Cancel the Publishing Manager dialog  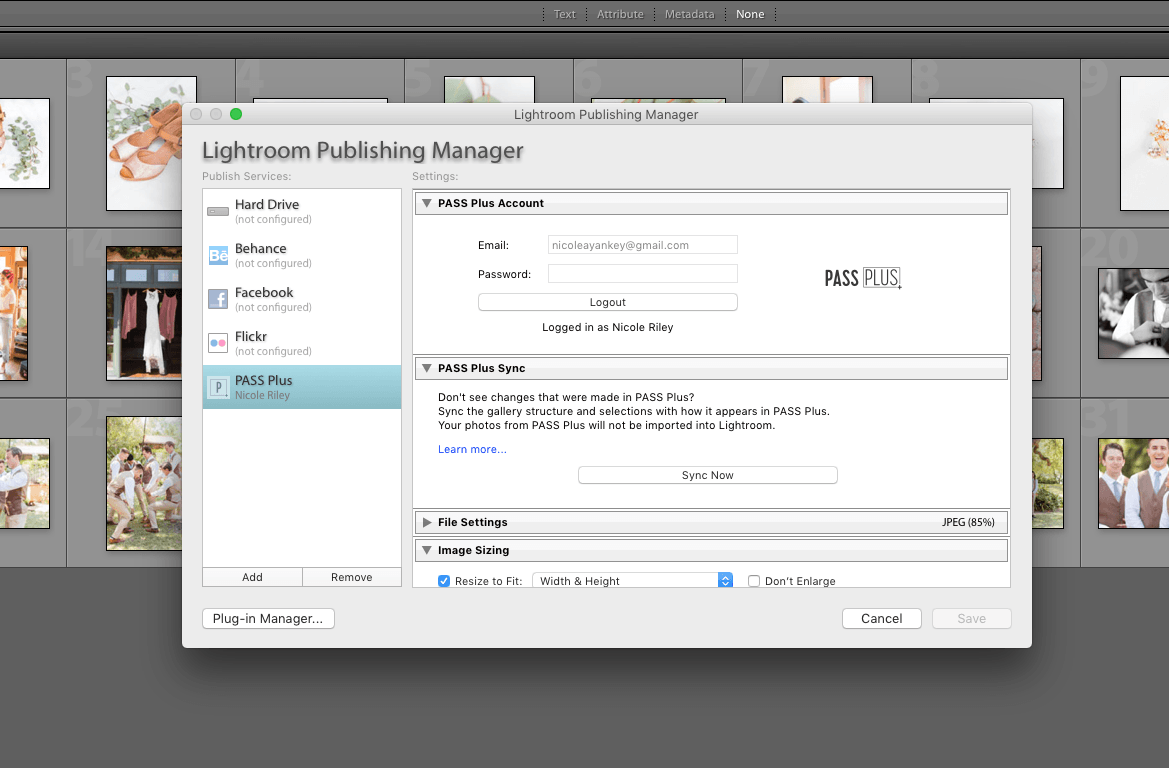[x=882, y=619]
